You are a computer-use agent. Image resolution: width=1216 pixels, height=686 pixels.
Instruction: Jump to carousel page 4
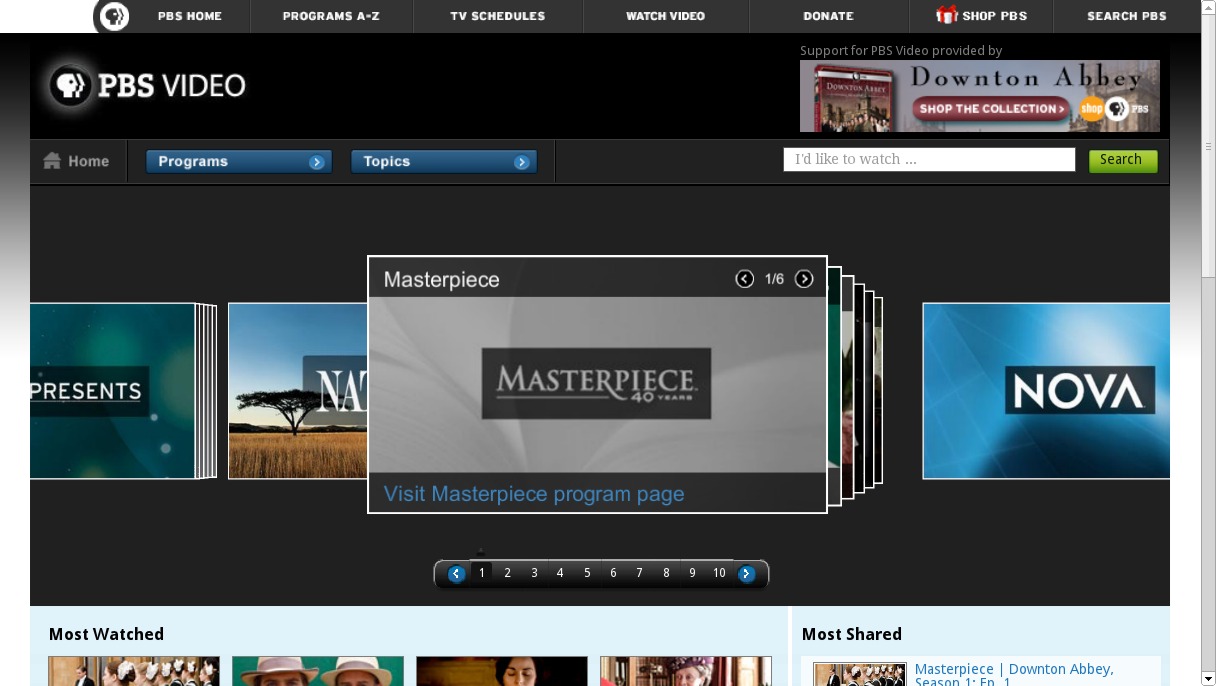560,573
